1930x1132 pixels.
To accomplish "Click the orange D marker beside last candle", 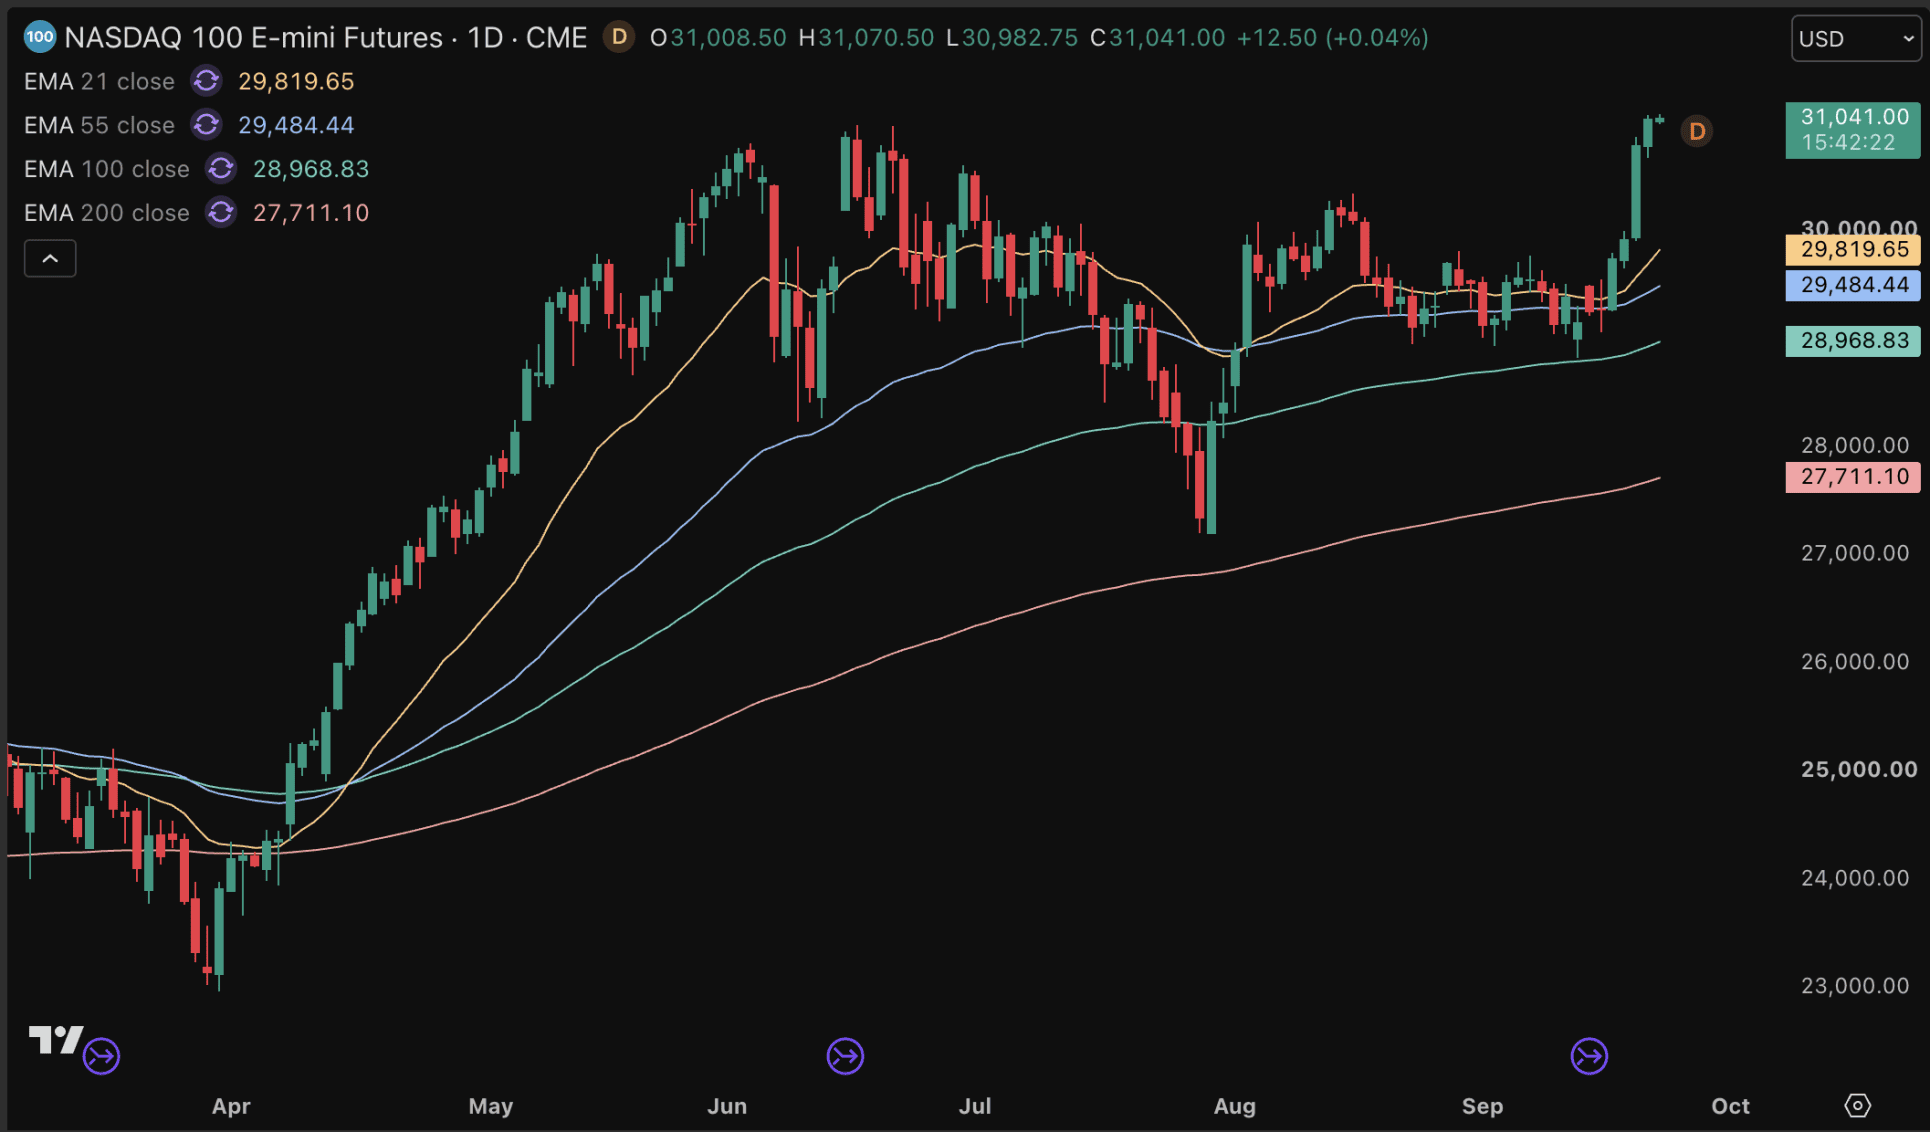I will pos(1697,131).
